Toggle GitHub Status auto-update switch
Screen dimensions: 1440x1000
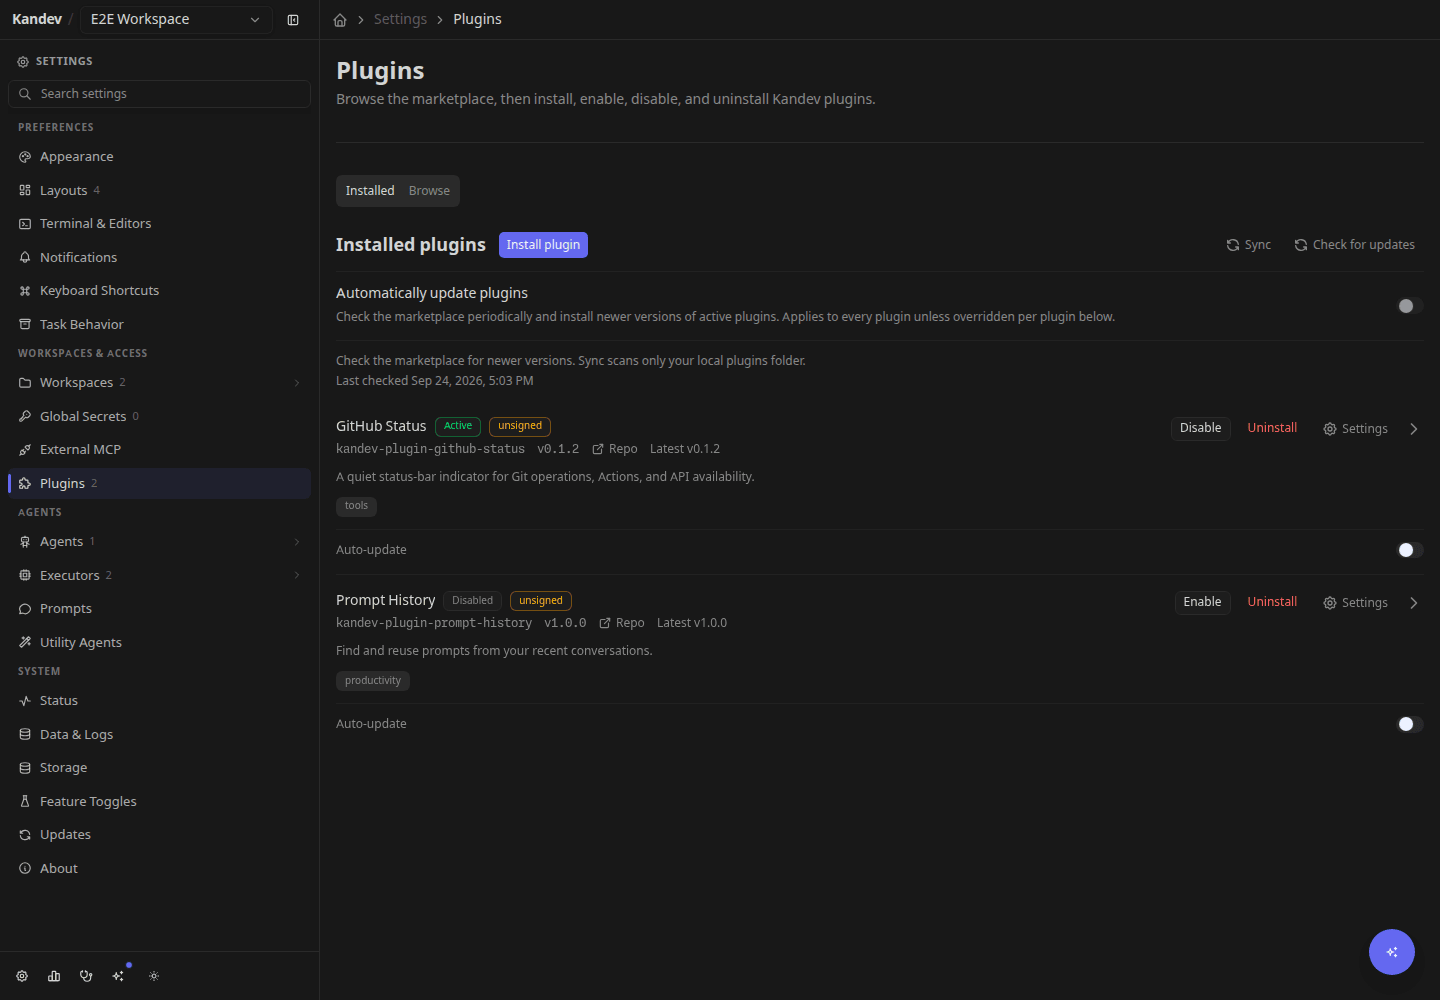pyautogui.click(x=1410, y=550)
